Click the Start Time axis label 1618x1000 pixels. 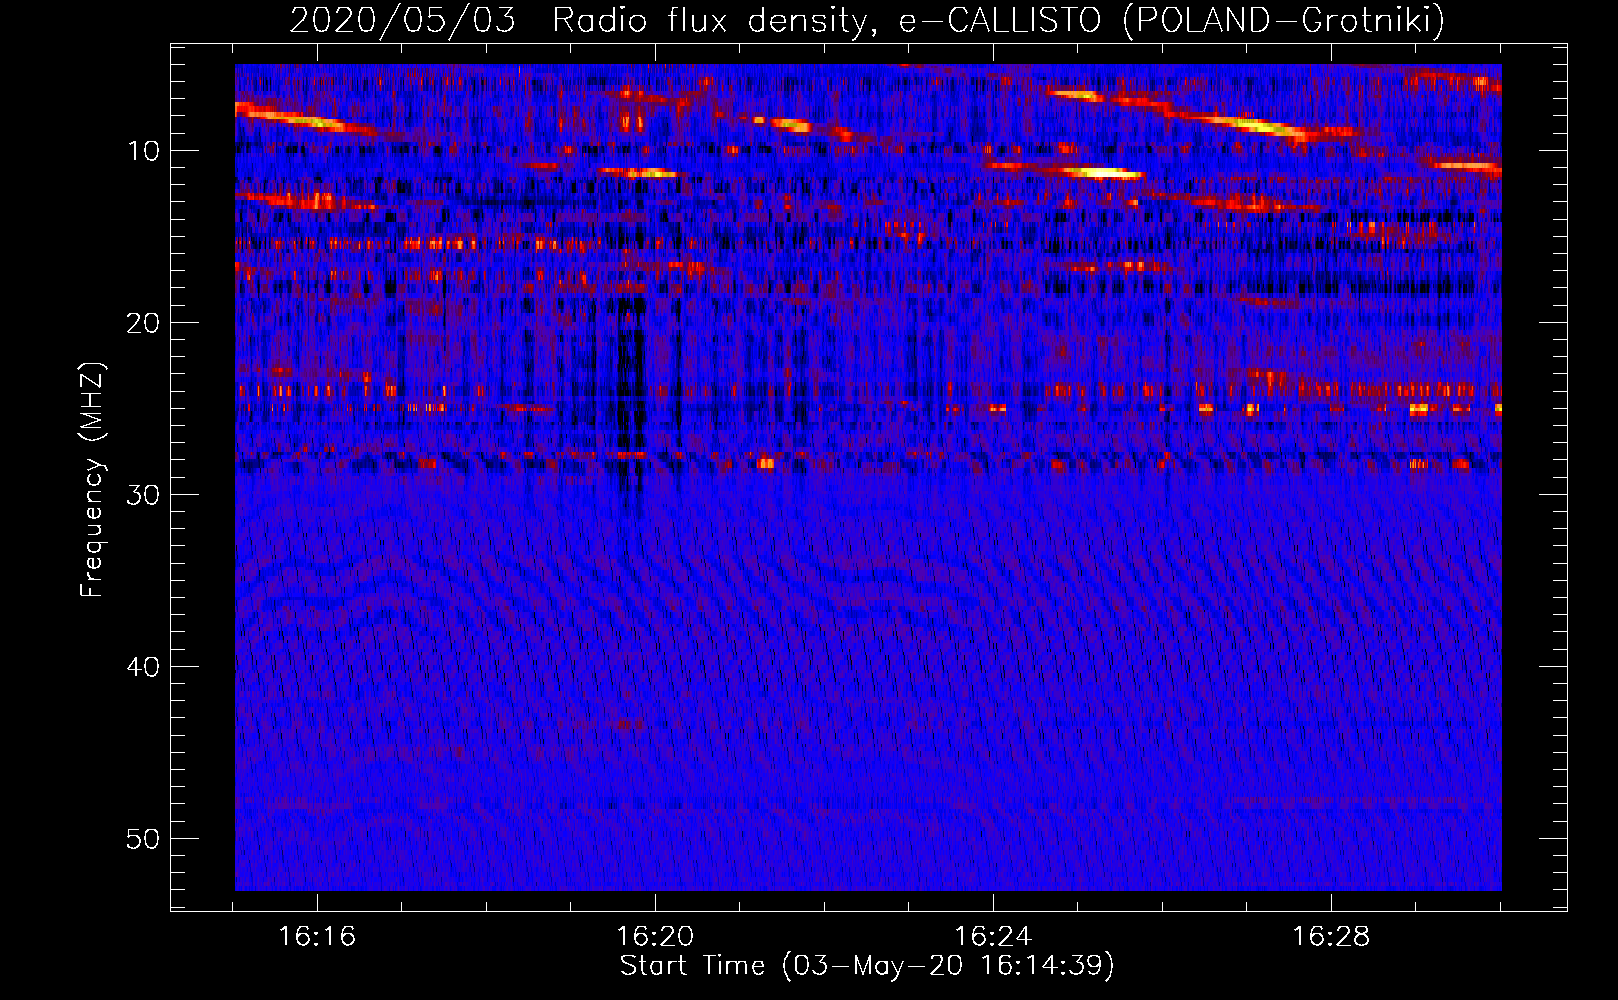click(866, 965)
